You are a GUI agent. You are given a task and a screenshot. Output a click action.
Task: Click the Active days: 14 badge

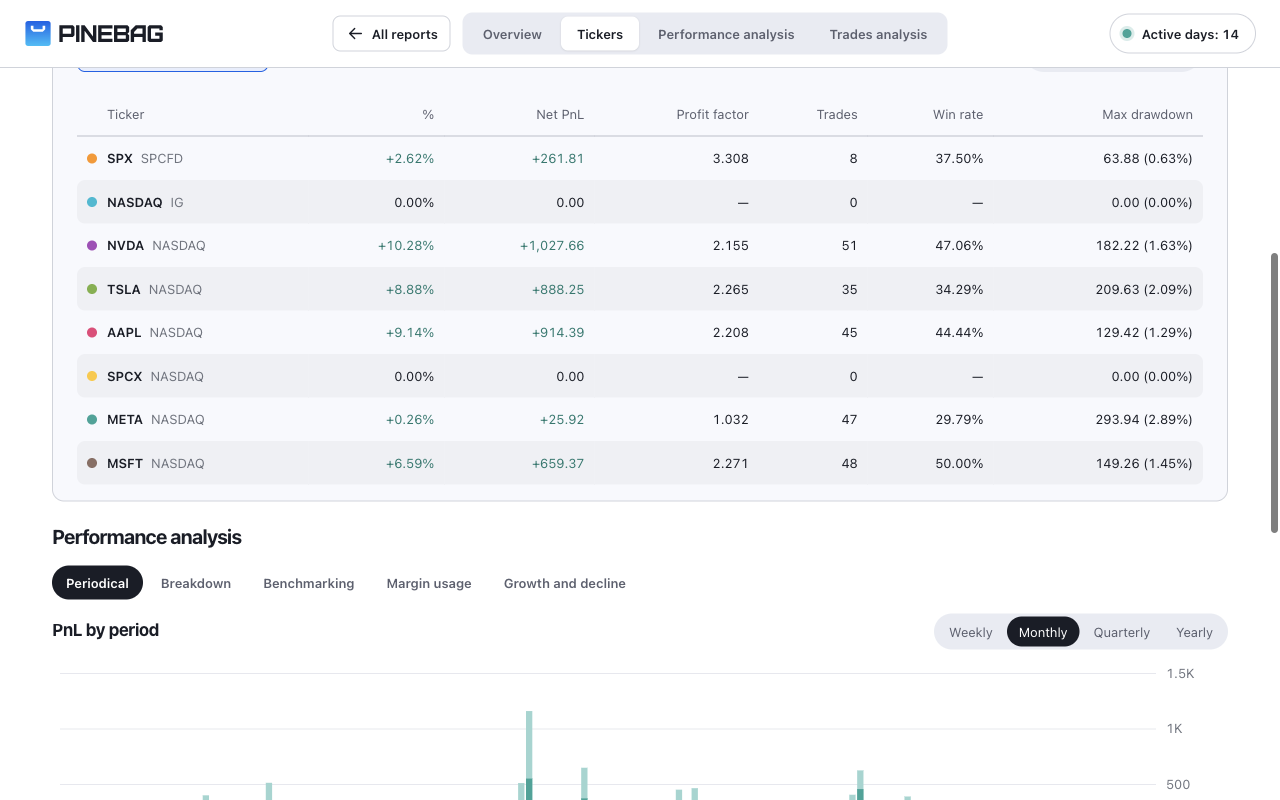click(x=1182, y=34)
